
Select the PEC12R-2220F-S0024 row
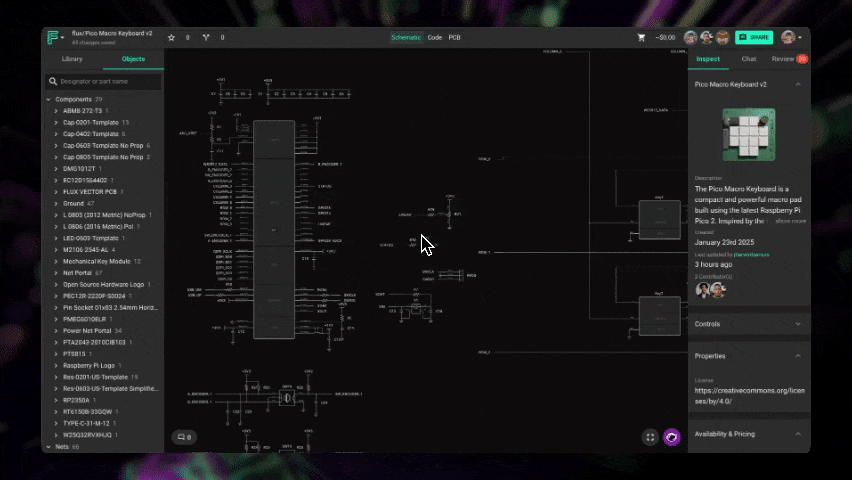click(103, 296)
